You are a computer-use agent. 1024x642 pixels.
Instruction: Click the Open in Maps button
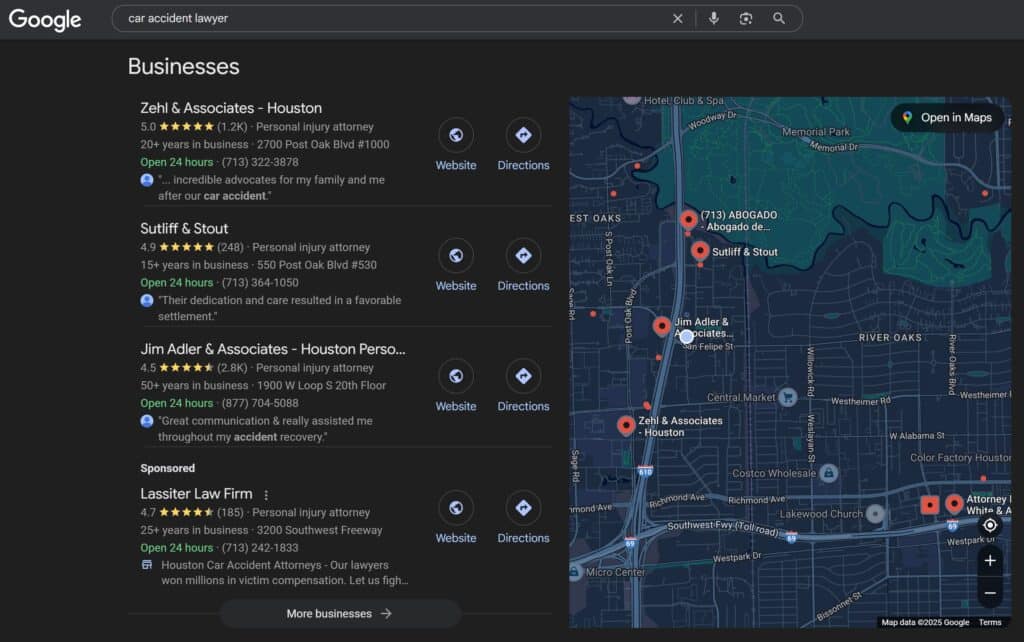tap(947, 118)
